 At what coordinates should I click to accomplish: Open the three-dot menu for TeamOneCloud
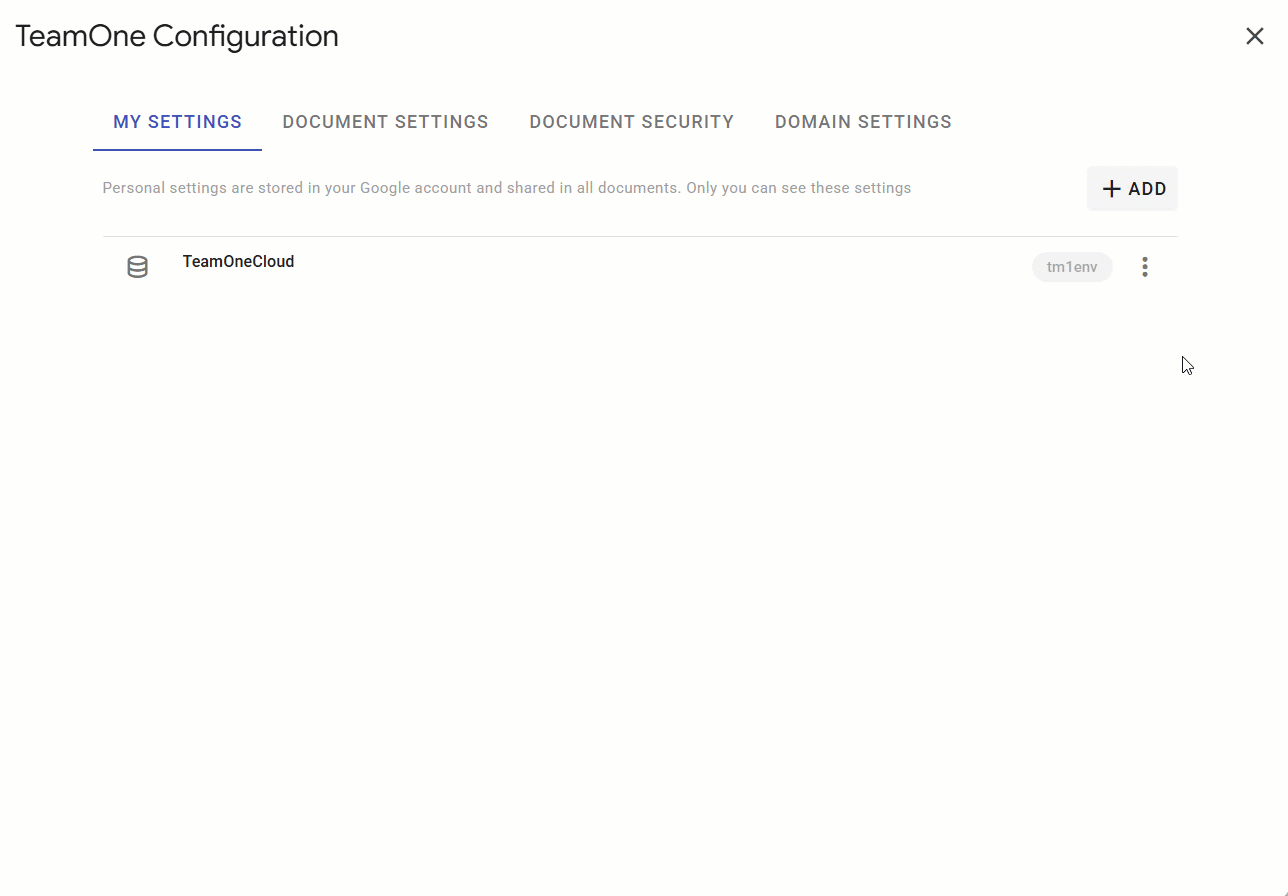(1145, 267)
